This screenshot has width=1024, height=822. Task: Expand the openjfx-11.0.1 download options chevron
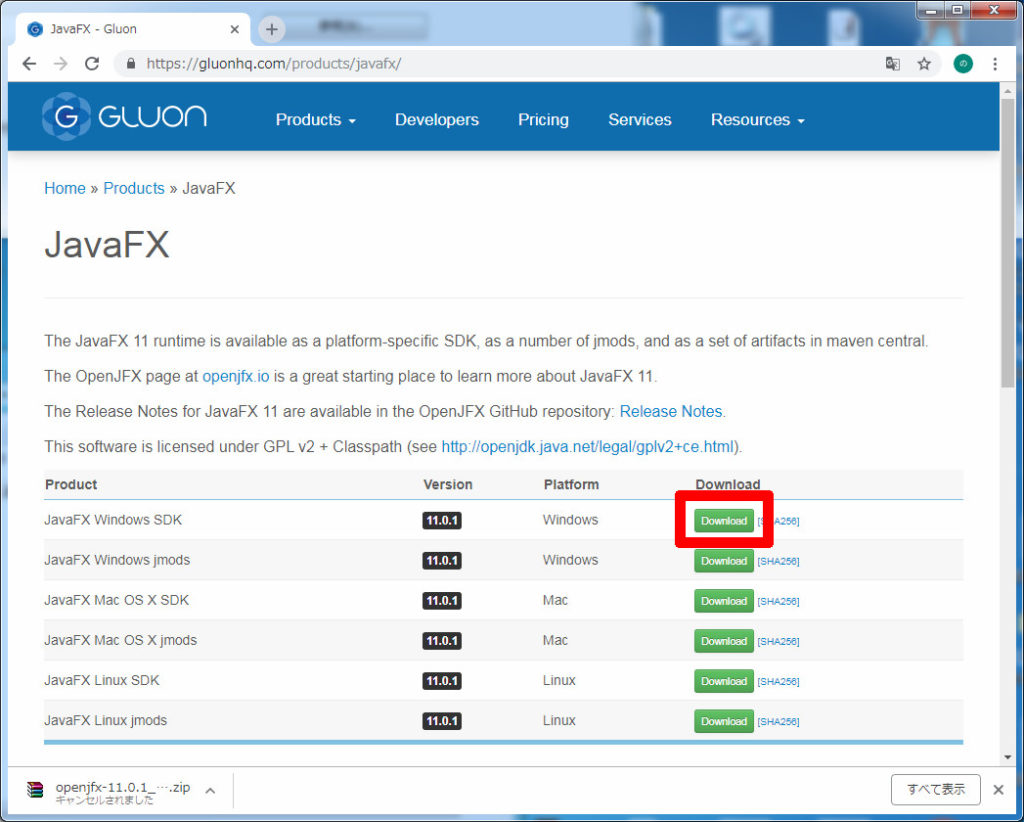coord(210,789)
